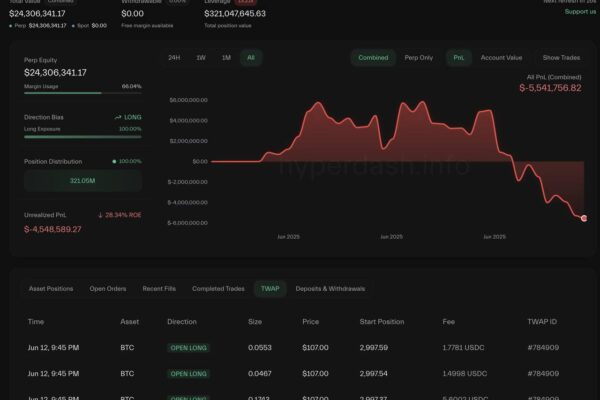This screenshot has width=600, height=400.
Task: Click the Margin Usage progress bar
Action: point(83,93)
